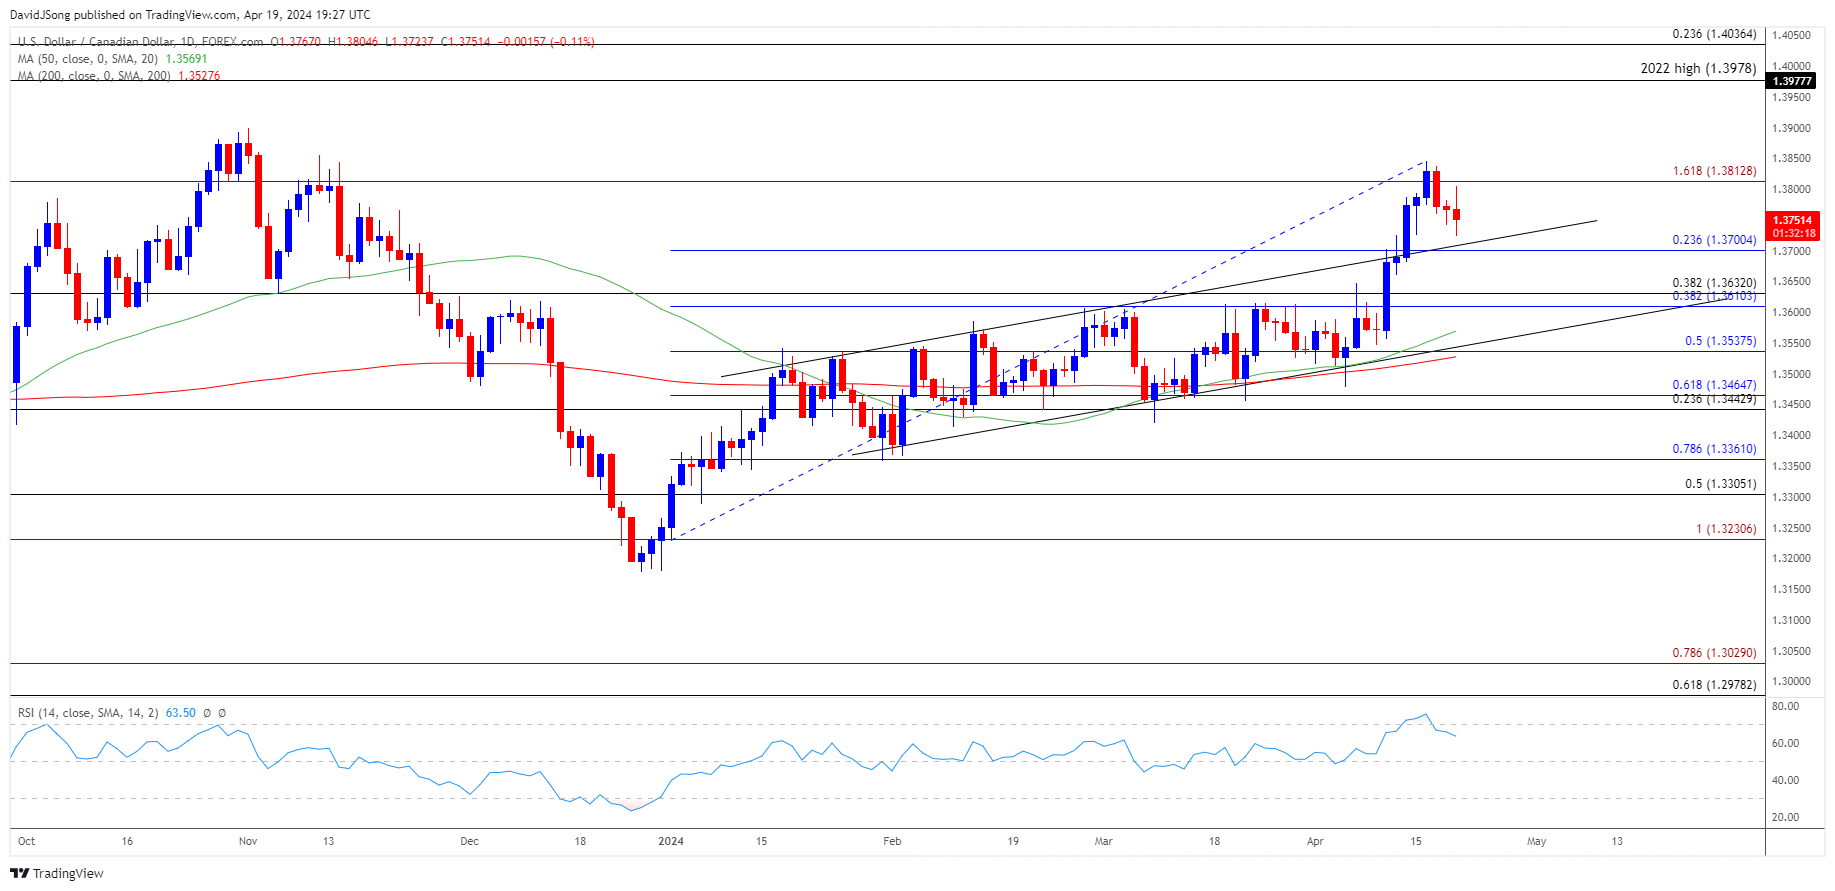Click the Feb date on the time axis
This screenshot has height=891, width=1835.
pos(892,841)
